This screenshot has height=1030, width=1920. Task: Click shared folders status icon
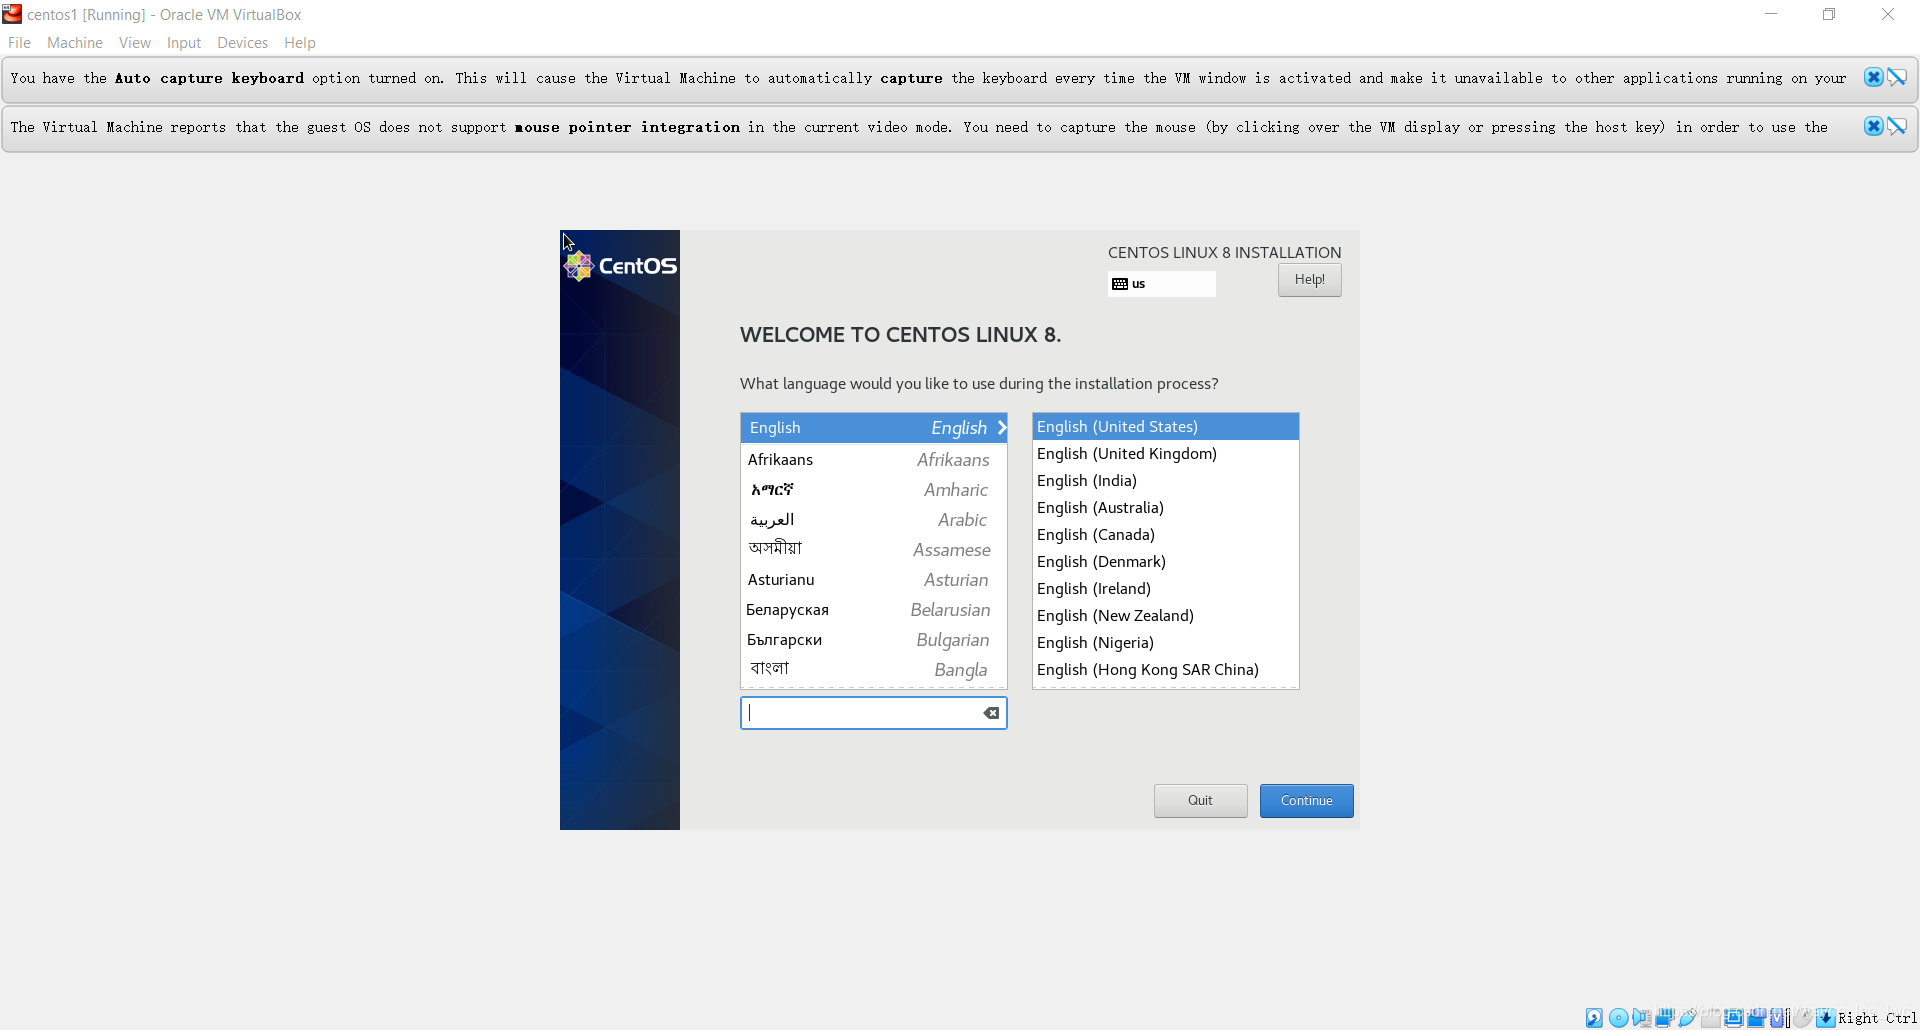coord(1711,1018)
